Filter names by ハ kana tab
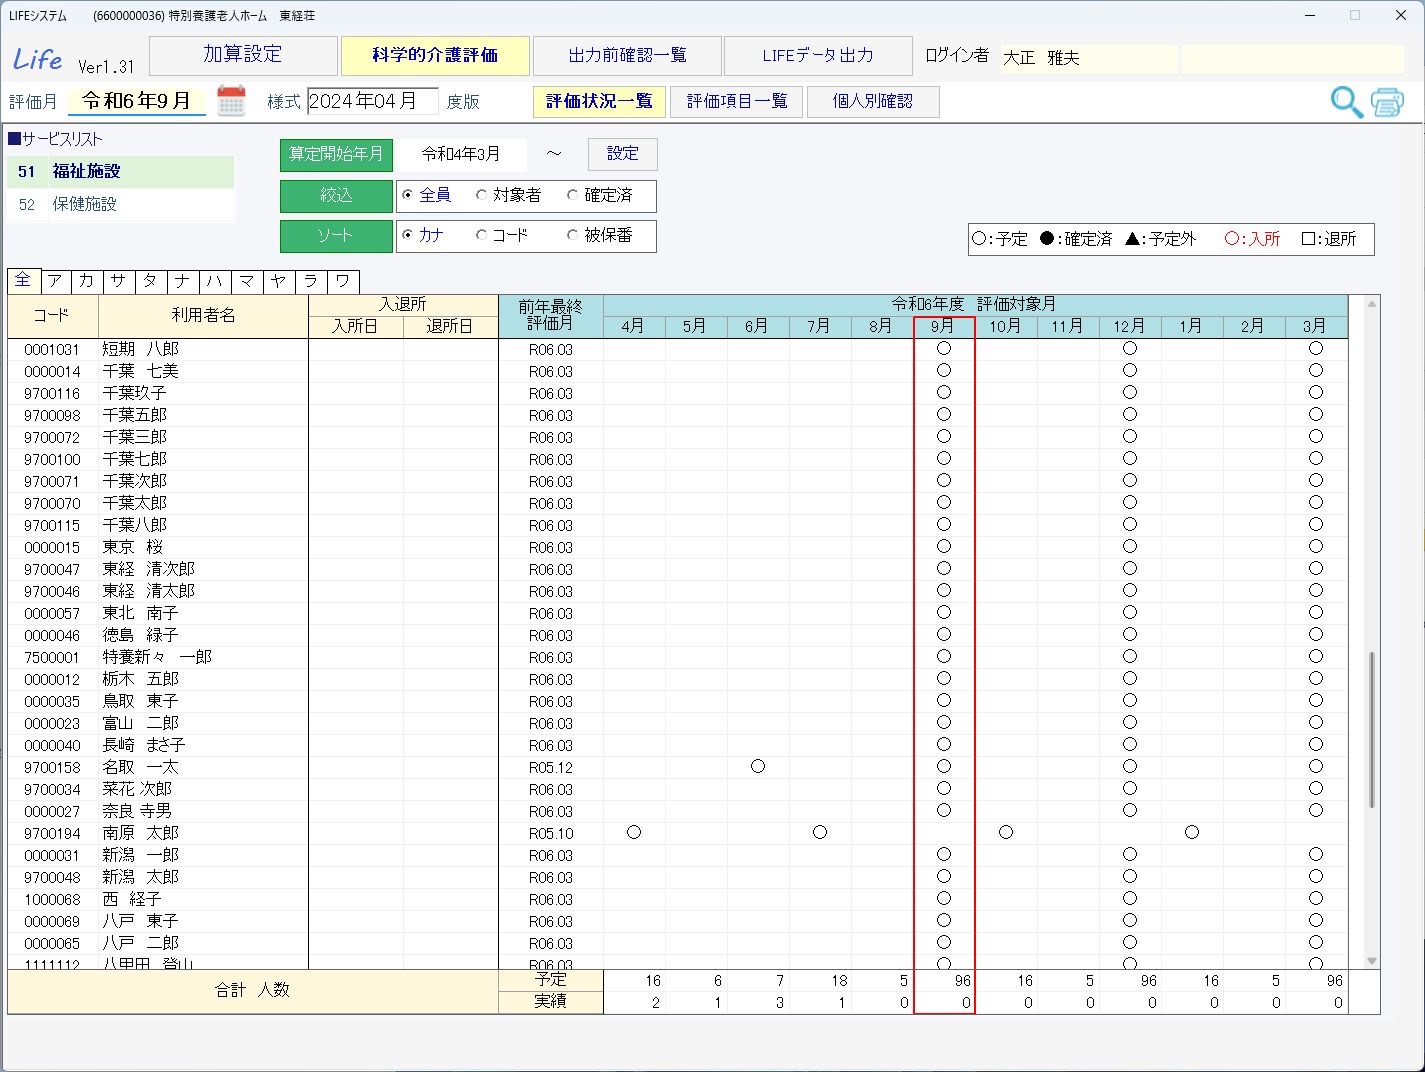This screenshot has width=1425, height=1072. click(x=215, y=281)
